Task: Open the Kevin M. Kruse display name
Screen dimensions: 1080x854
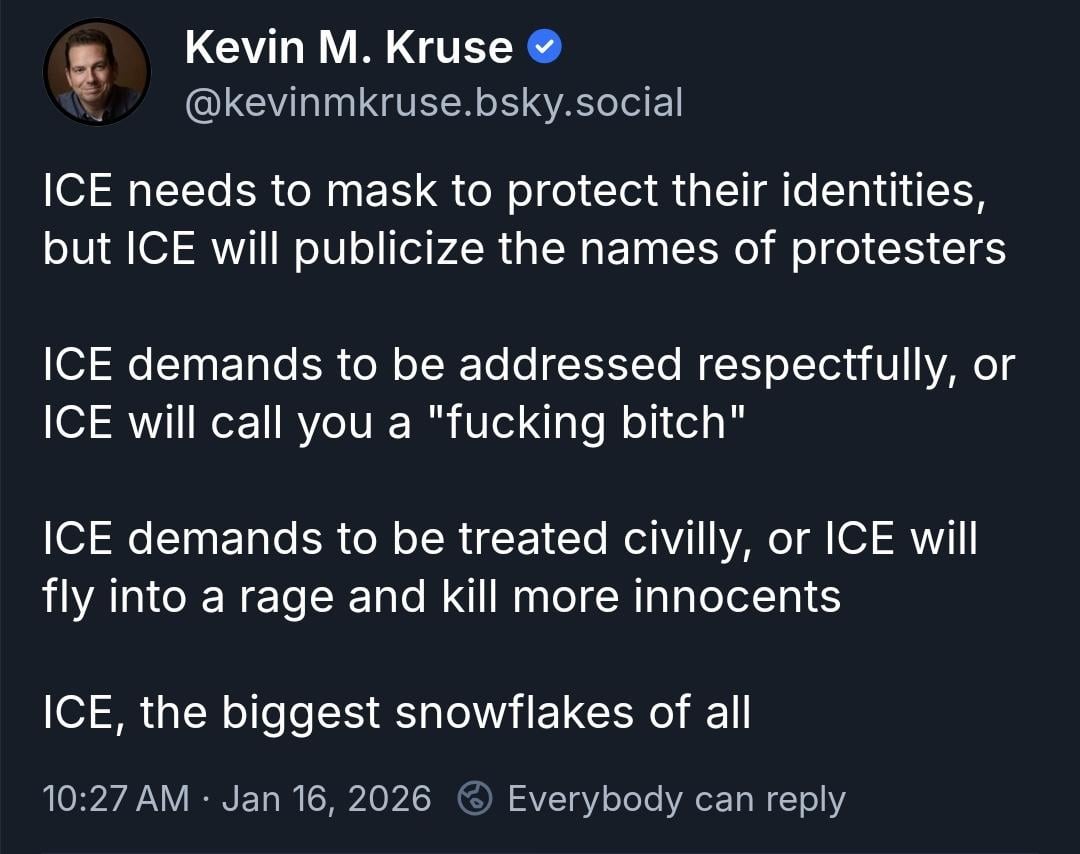Action: click(x=349, y=47)
